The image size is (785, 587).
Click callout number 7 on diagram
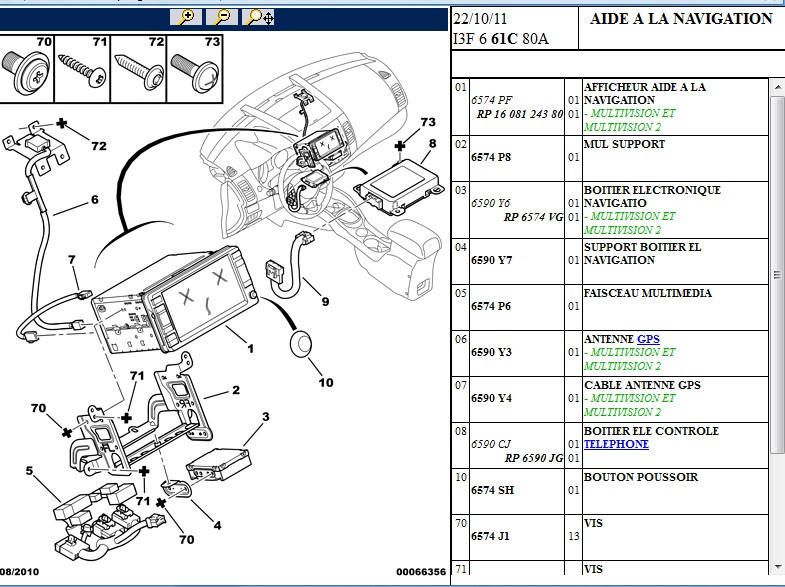(72, 260)
